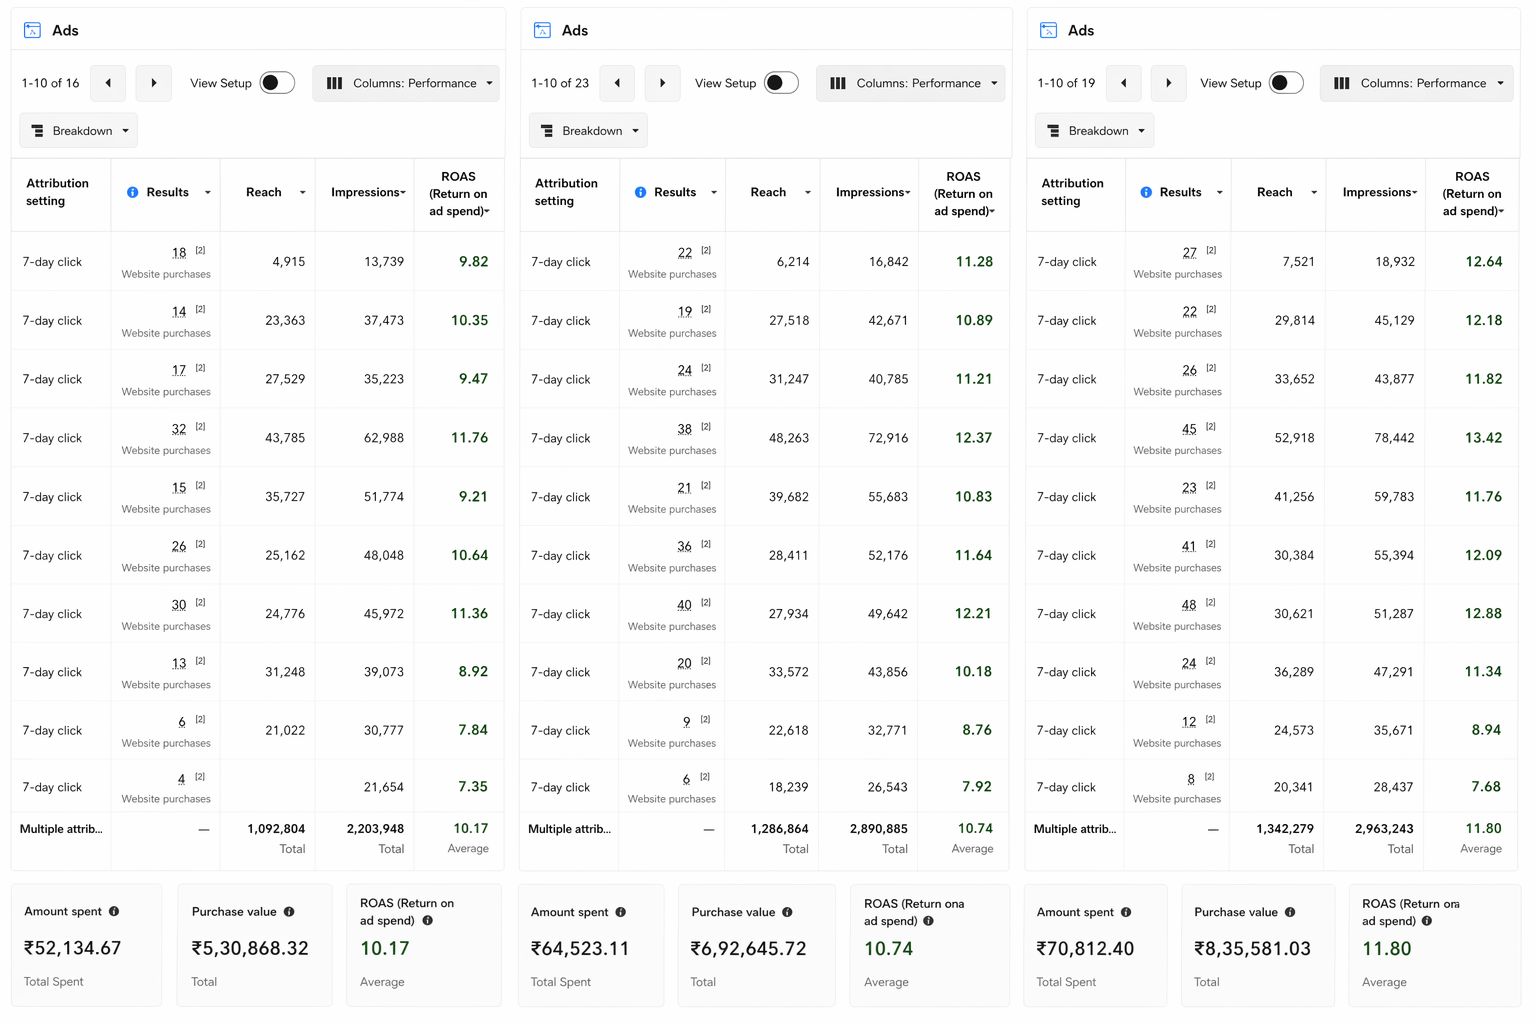The image size is (1536, 1024).
Task: Select ROAS value 7.35
Action: point(473,787)
